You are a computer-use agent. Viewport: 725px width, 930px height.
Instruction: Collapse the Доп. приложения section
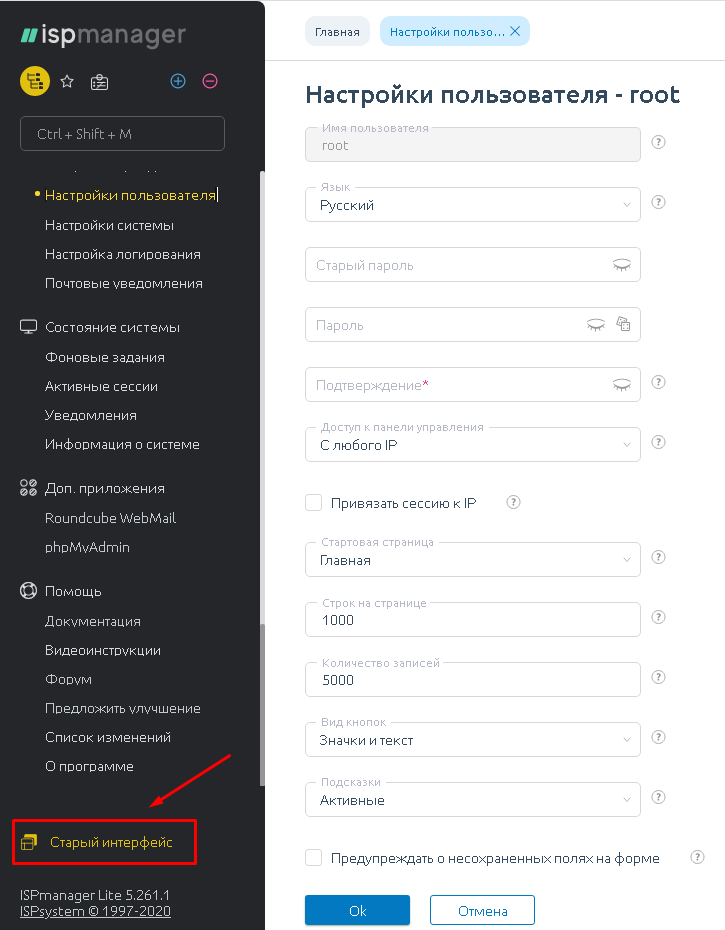[x=104, y=488]
